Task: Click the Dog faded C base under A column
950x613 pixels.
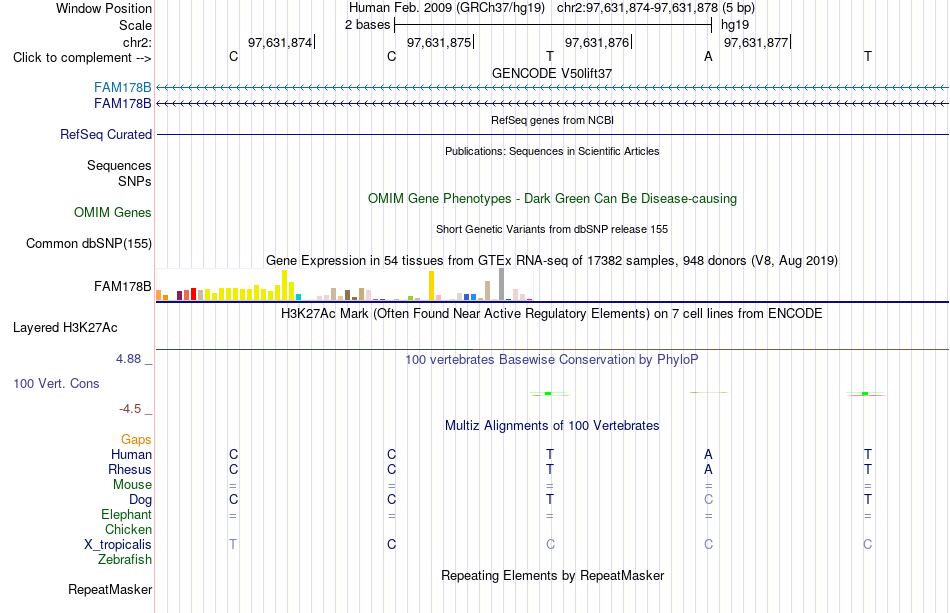Action: tap(708, 500)
